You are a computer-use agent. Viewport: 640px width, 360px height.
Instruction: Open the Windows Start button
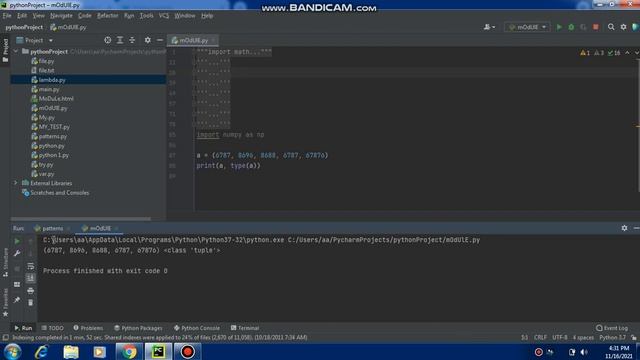pyautogui.click(x=12, y=351)
